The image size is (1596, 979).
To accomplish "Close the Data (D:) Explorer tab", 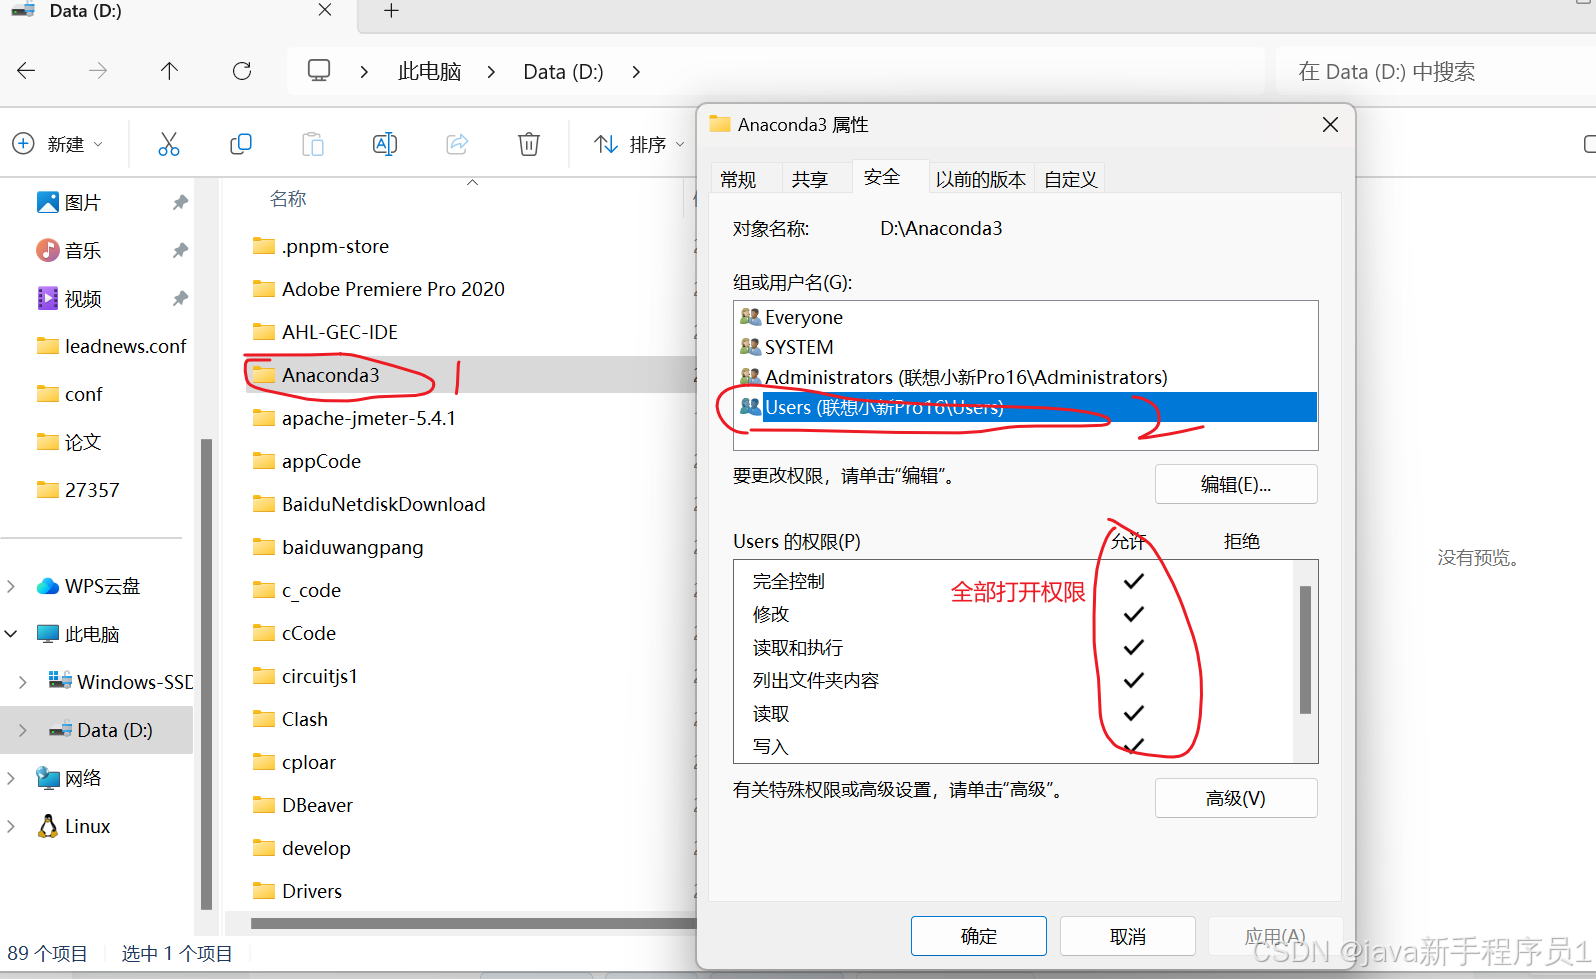I will coord(325,10).
